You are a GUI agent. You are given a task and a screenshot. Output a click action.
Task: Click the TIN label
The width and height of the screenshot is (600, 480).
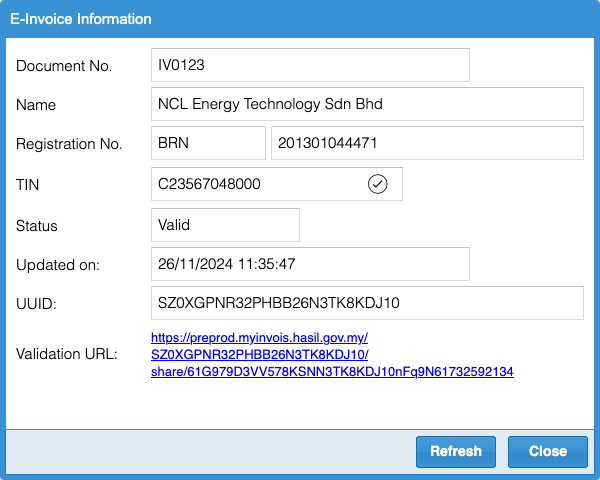(x=28, y=185)
